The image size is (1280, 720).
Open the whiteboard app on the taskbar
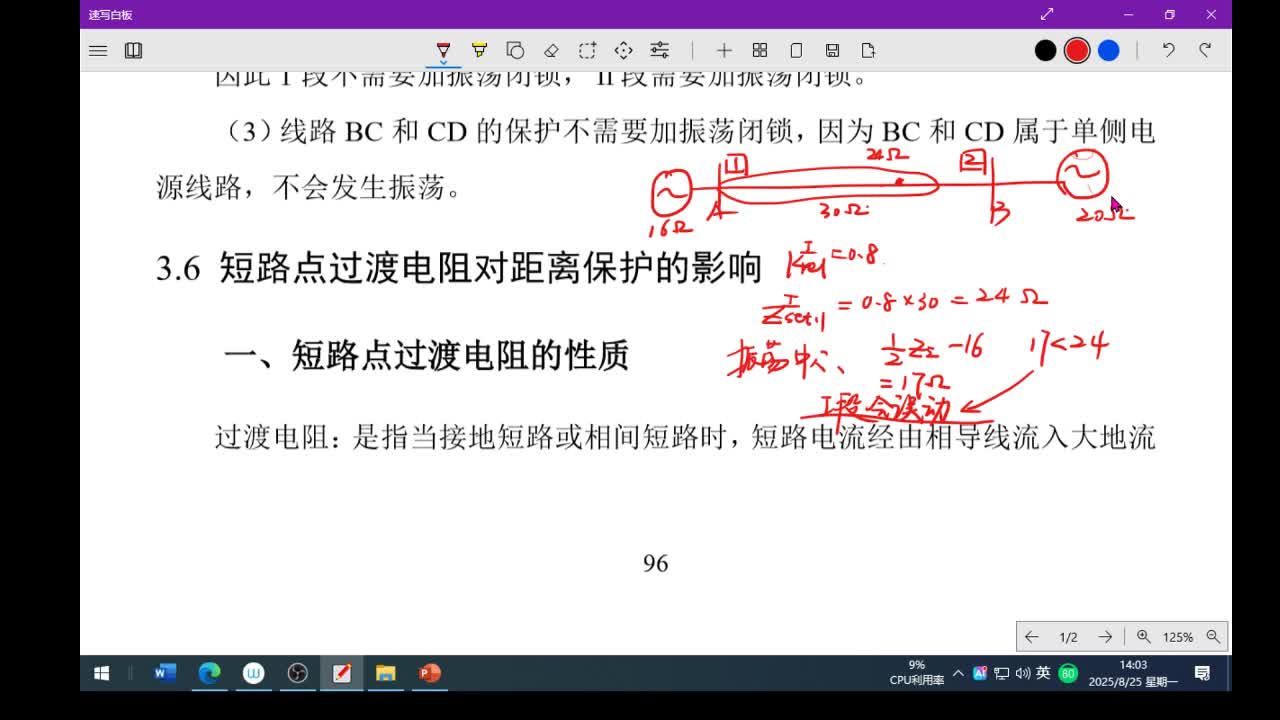[x=341, y=673]
